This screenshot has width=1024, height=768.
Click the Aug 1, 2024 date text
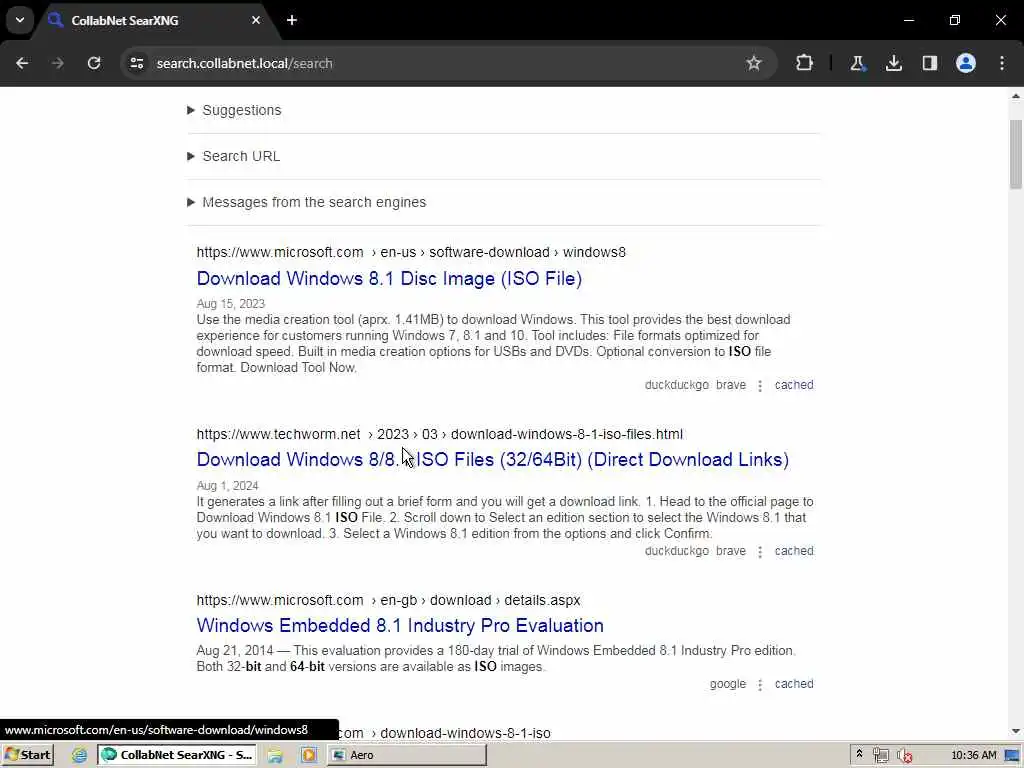pyautogui.click(x=227, y=486)
